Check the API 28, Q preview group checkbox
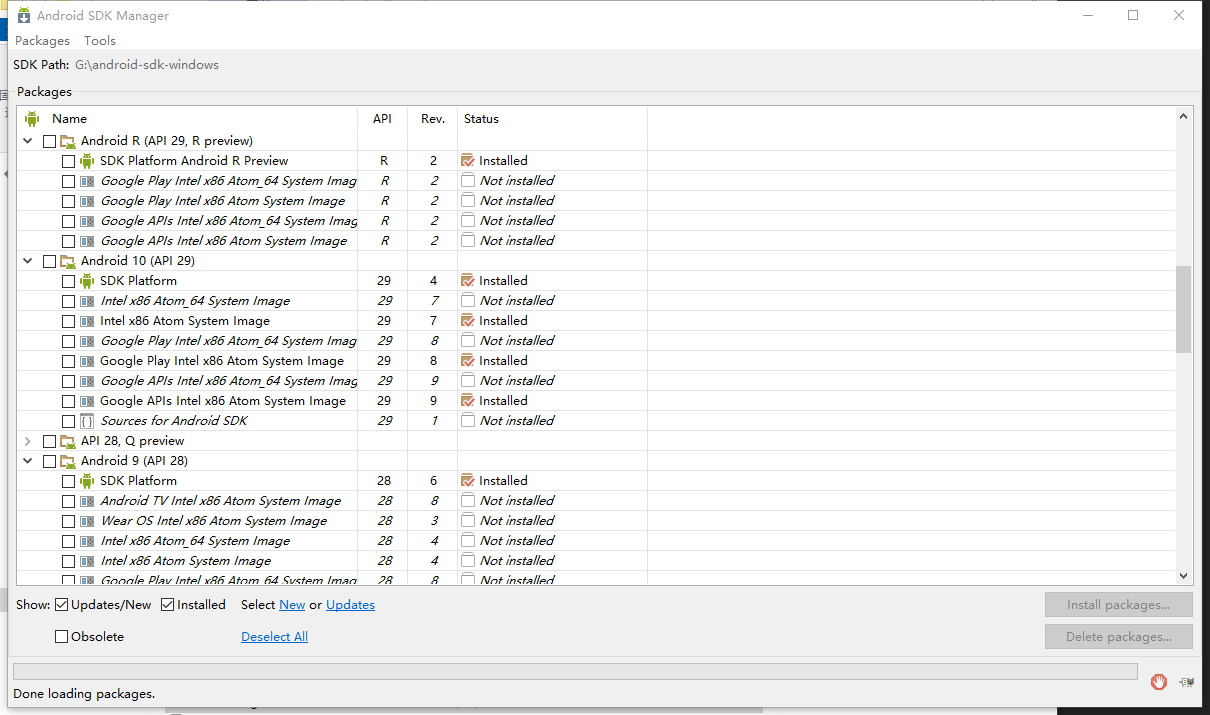1210x715 pixels. [x=49, y=441]
